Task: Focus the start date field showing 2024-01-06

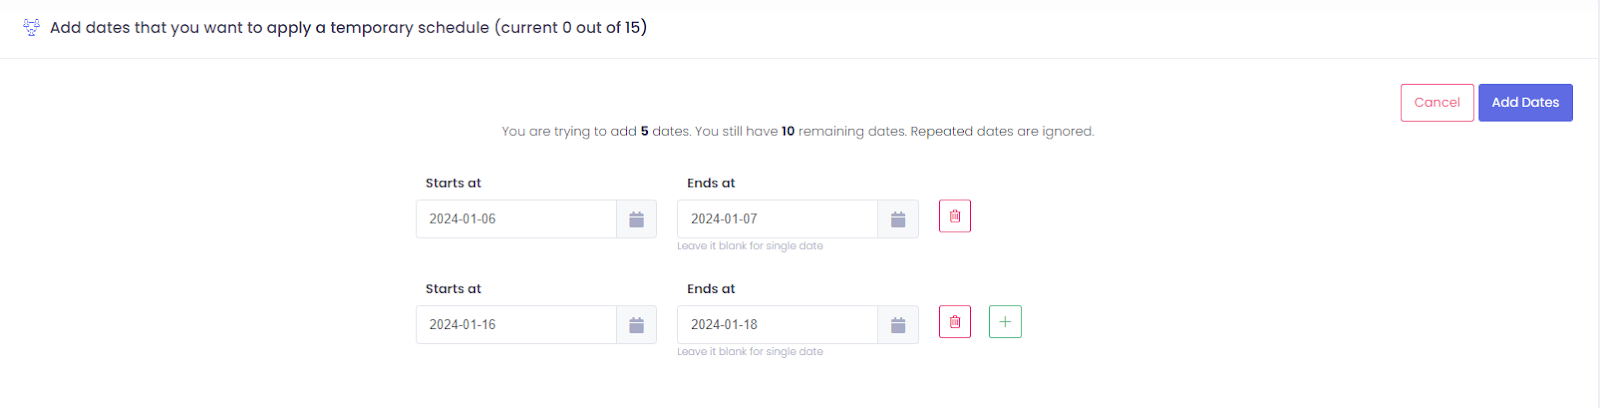Action: pos(516,219)
